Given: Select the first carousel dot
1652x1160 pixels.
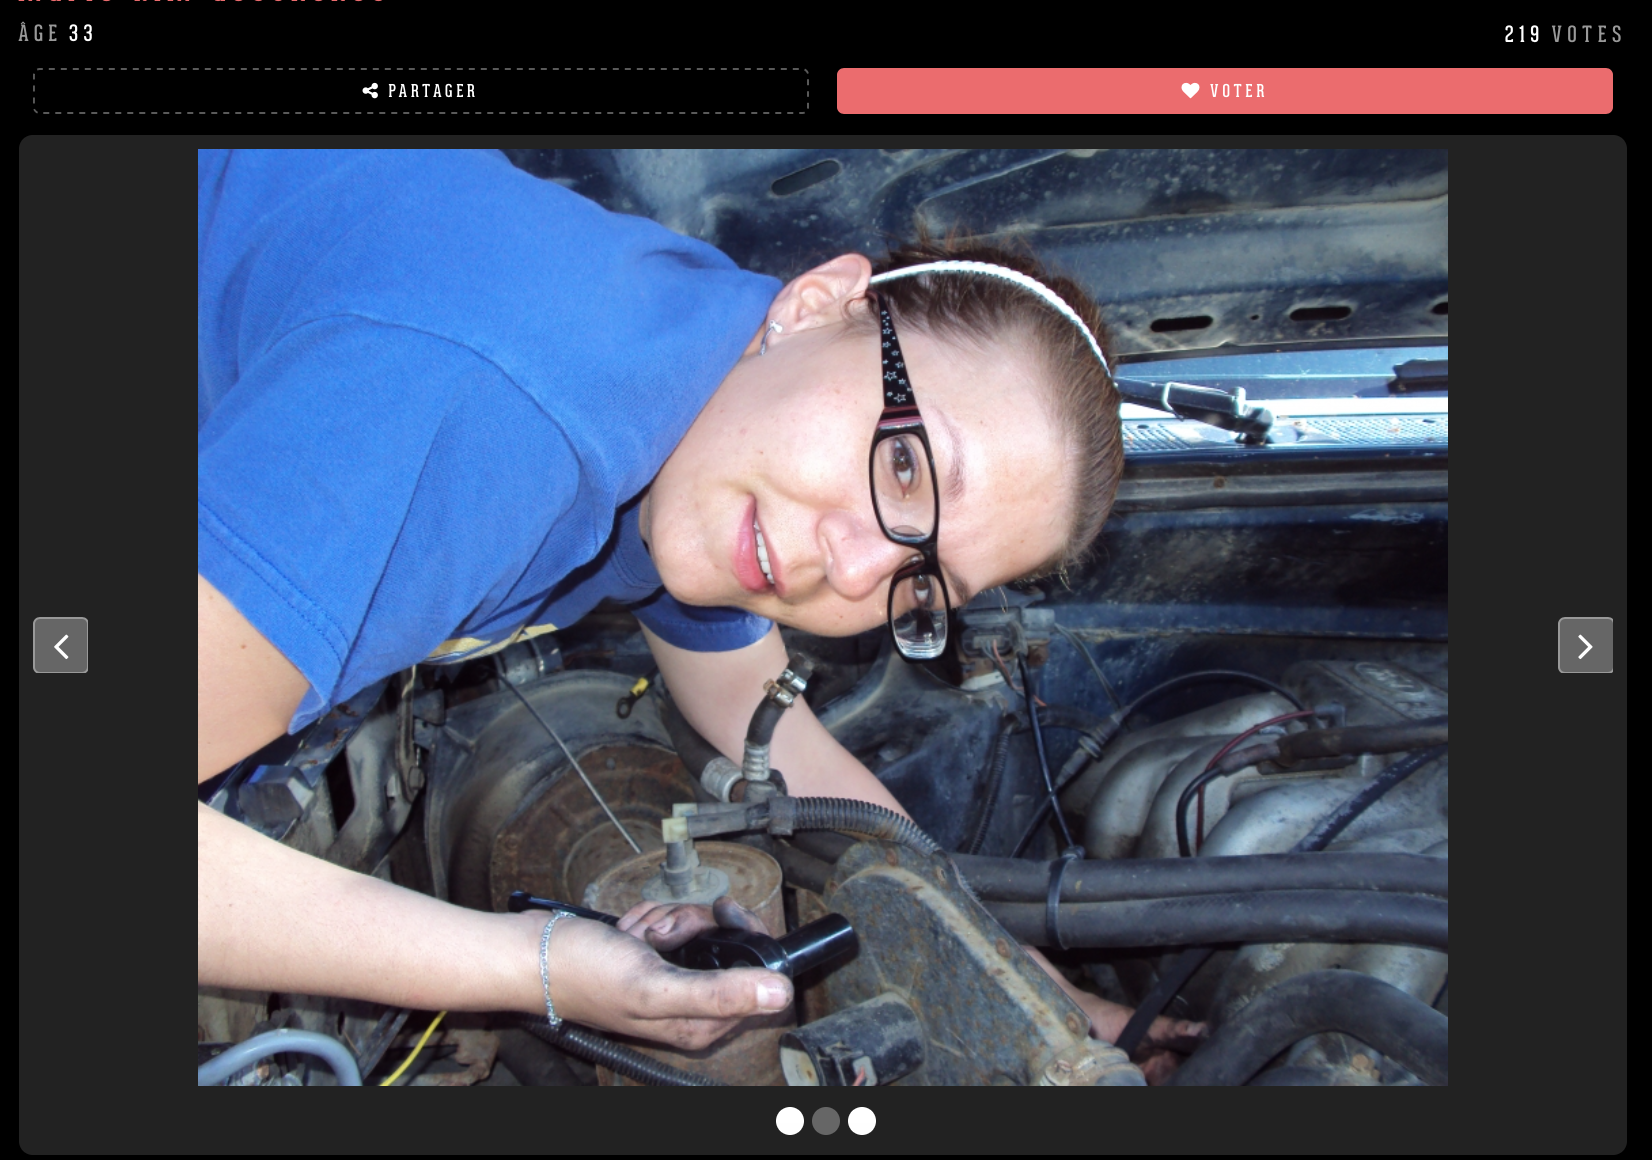Looking at the screenshot, I should [790, 1121].
